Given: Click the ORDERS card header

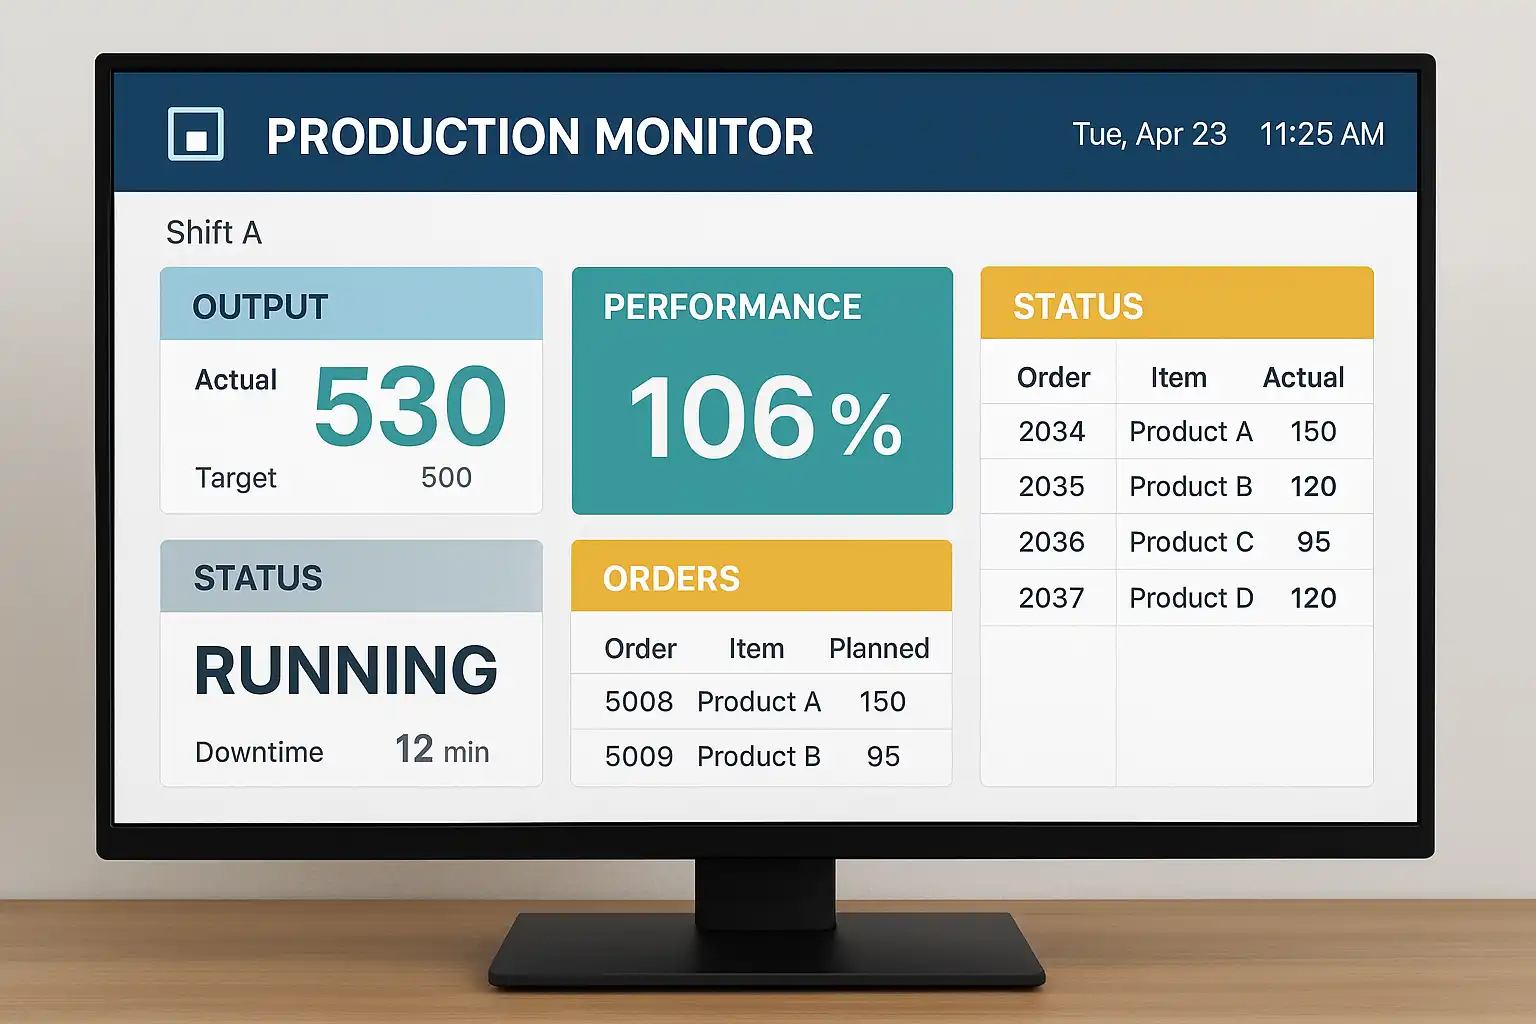Looking at the screenshot, I should [x=761, y=576].
